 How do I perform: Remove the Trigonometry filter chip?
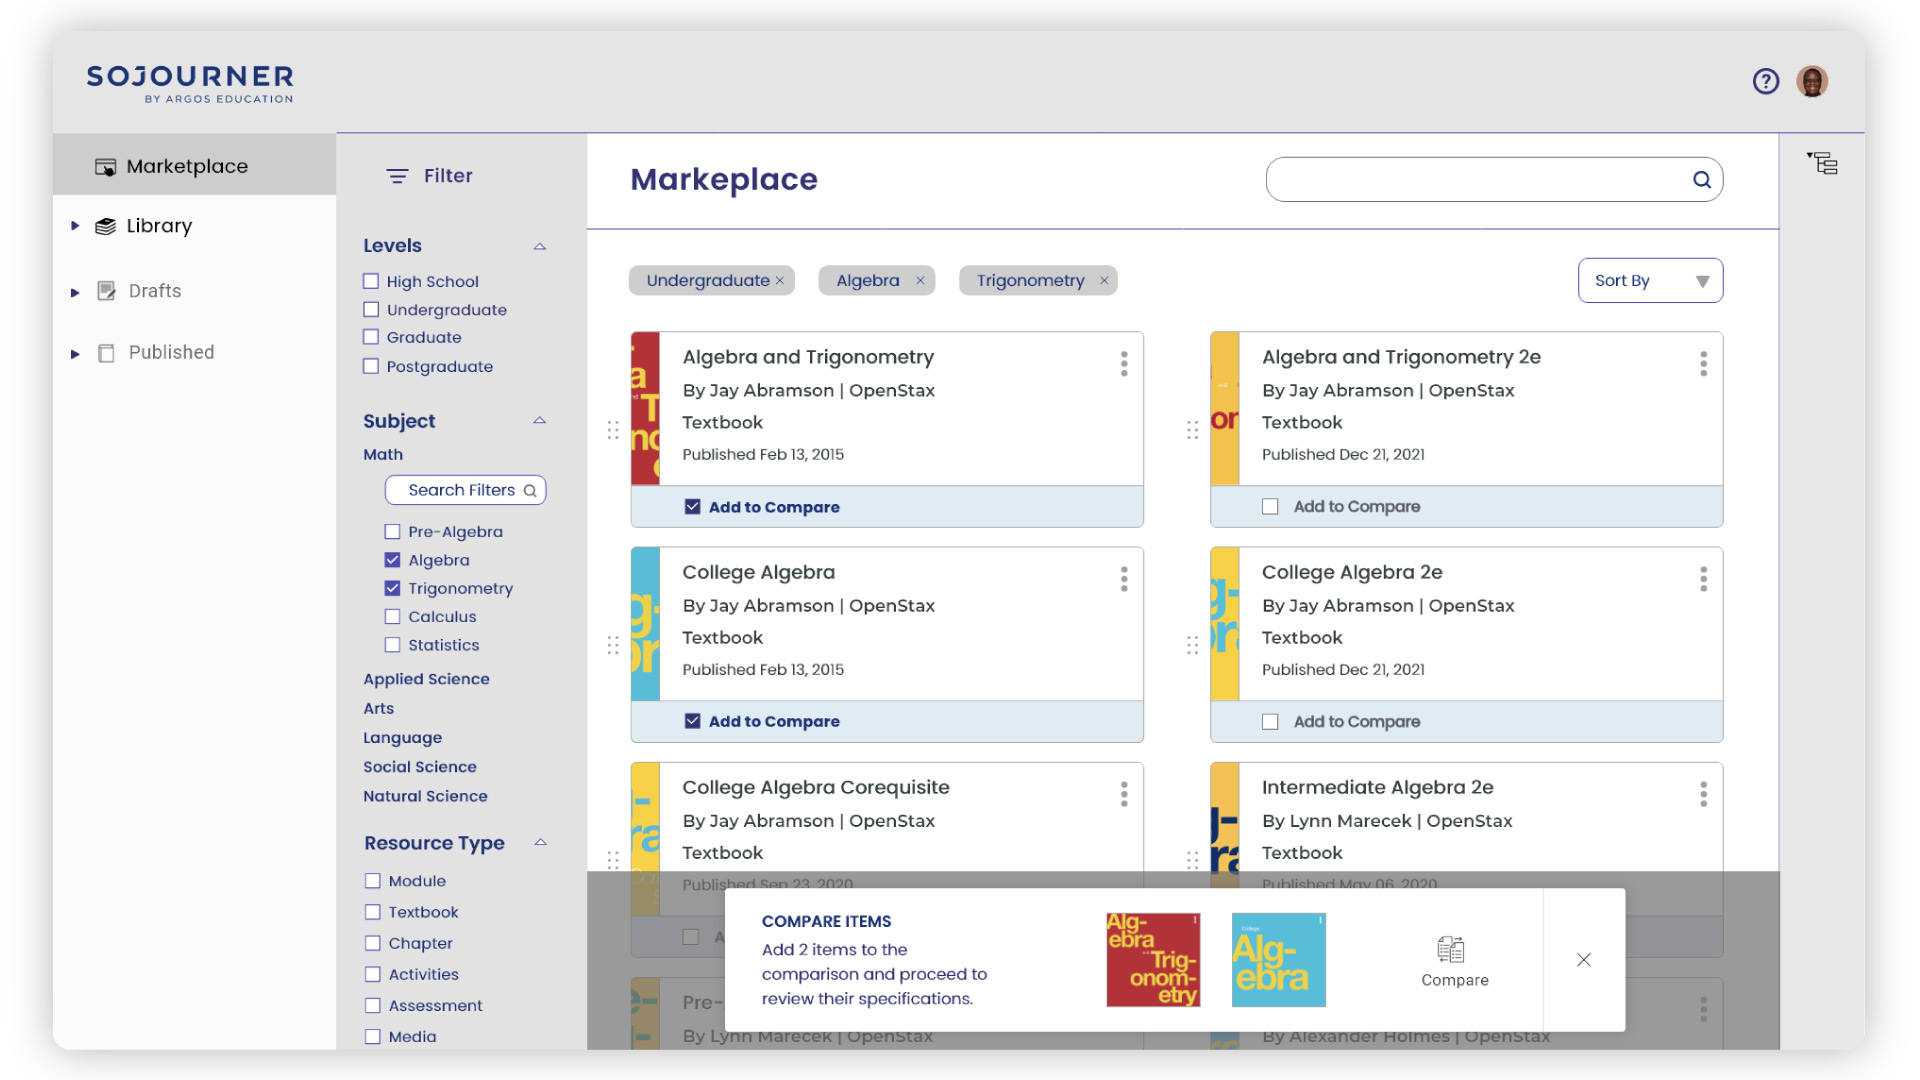pos(1104,281)
